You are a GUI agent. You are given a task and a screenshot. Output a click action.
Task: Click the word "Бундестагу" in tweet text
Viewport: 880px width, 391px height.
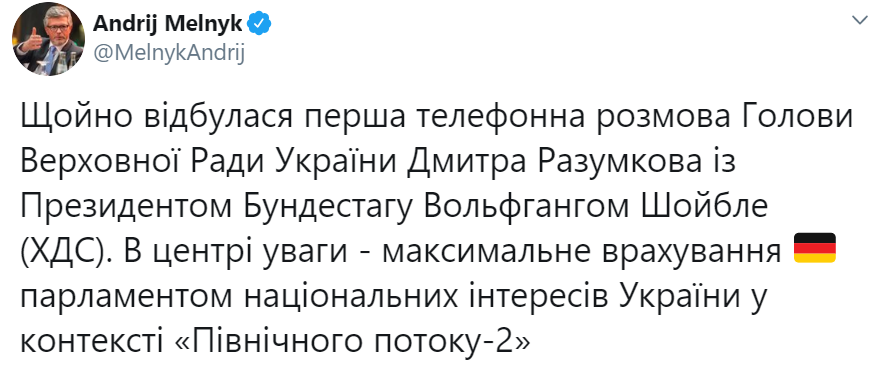327,208
